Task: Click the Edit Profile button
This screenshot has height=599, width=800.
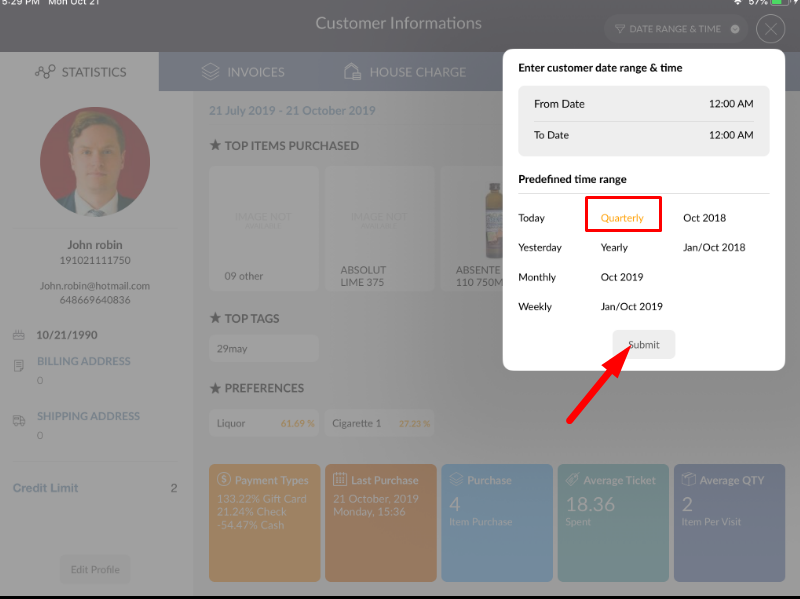Action: pos(95,570)
